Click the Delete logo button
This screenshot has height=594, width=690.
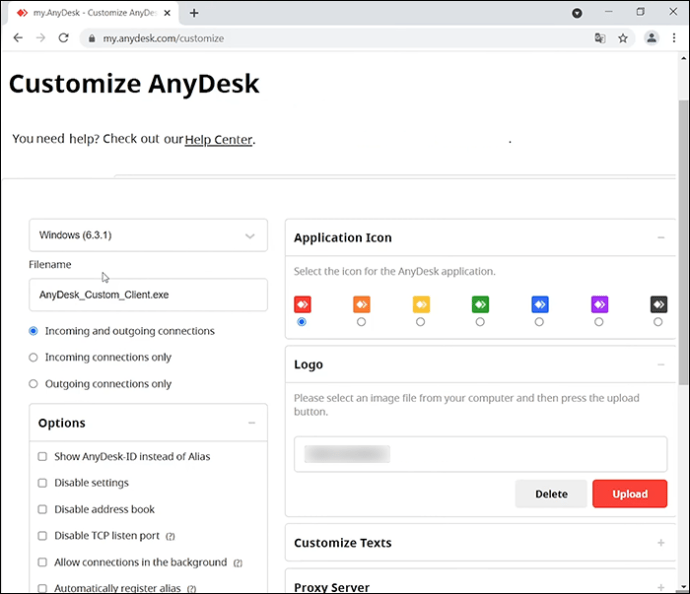click(551, 494)
